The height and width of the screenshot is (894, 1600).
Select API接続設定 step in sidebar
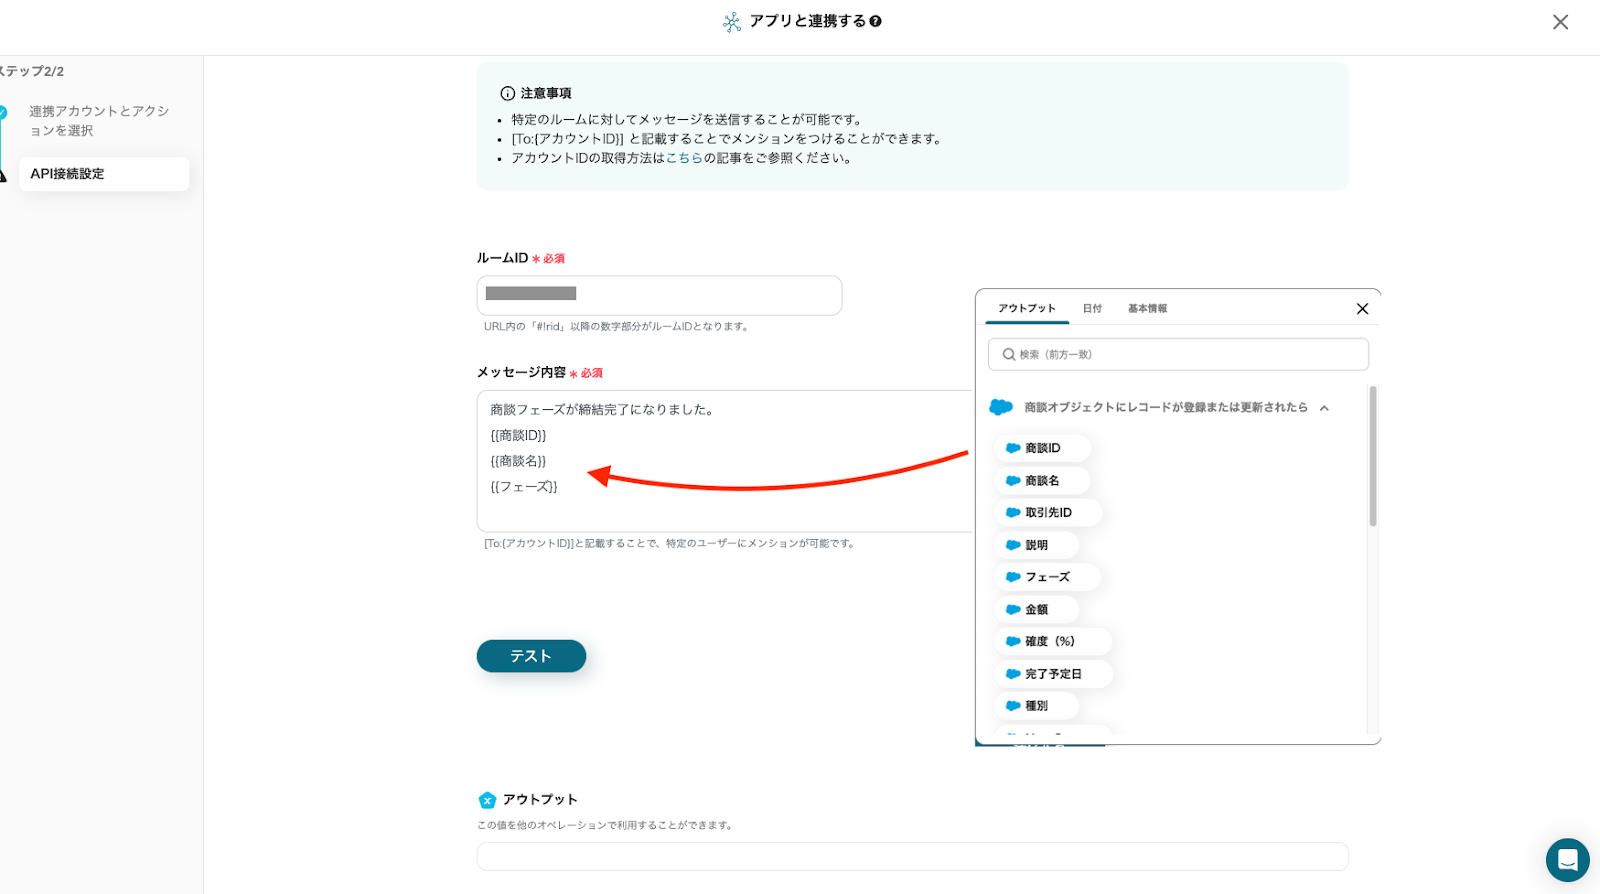click(104, 174)
